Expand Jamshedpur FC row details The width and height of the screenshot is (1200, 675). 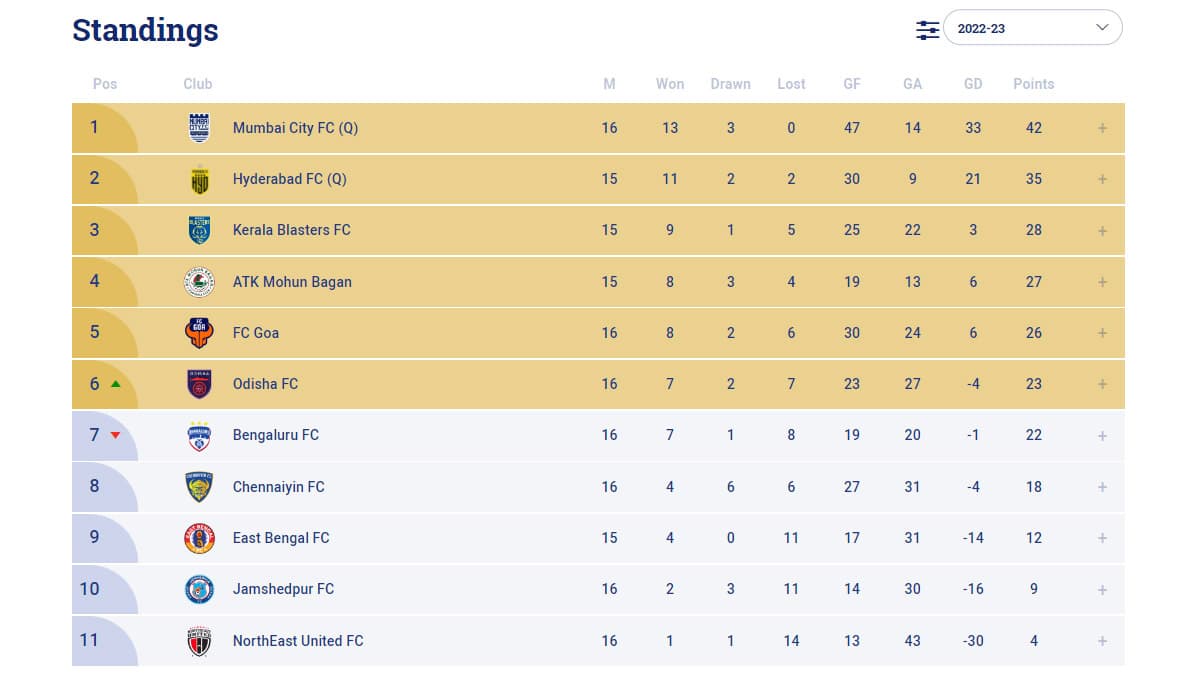click(1102, 590)
